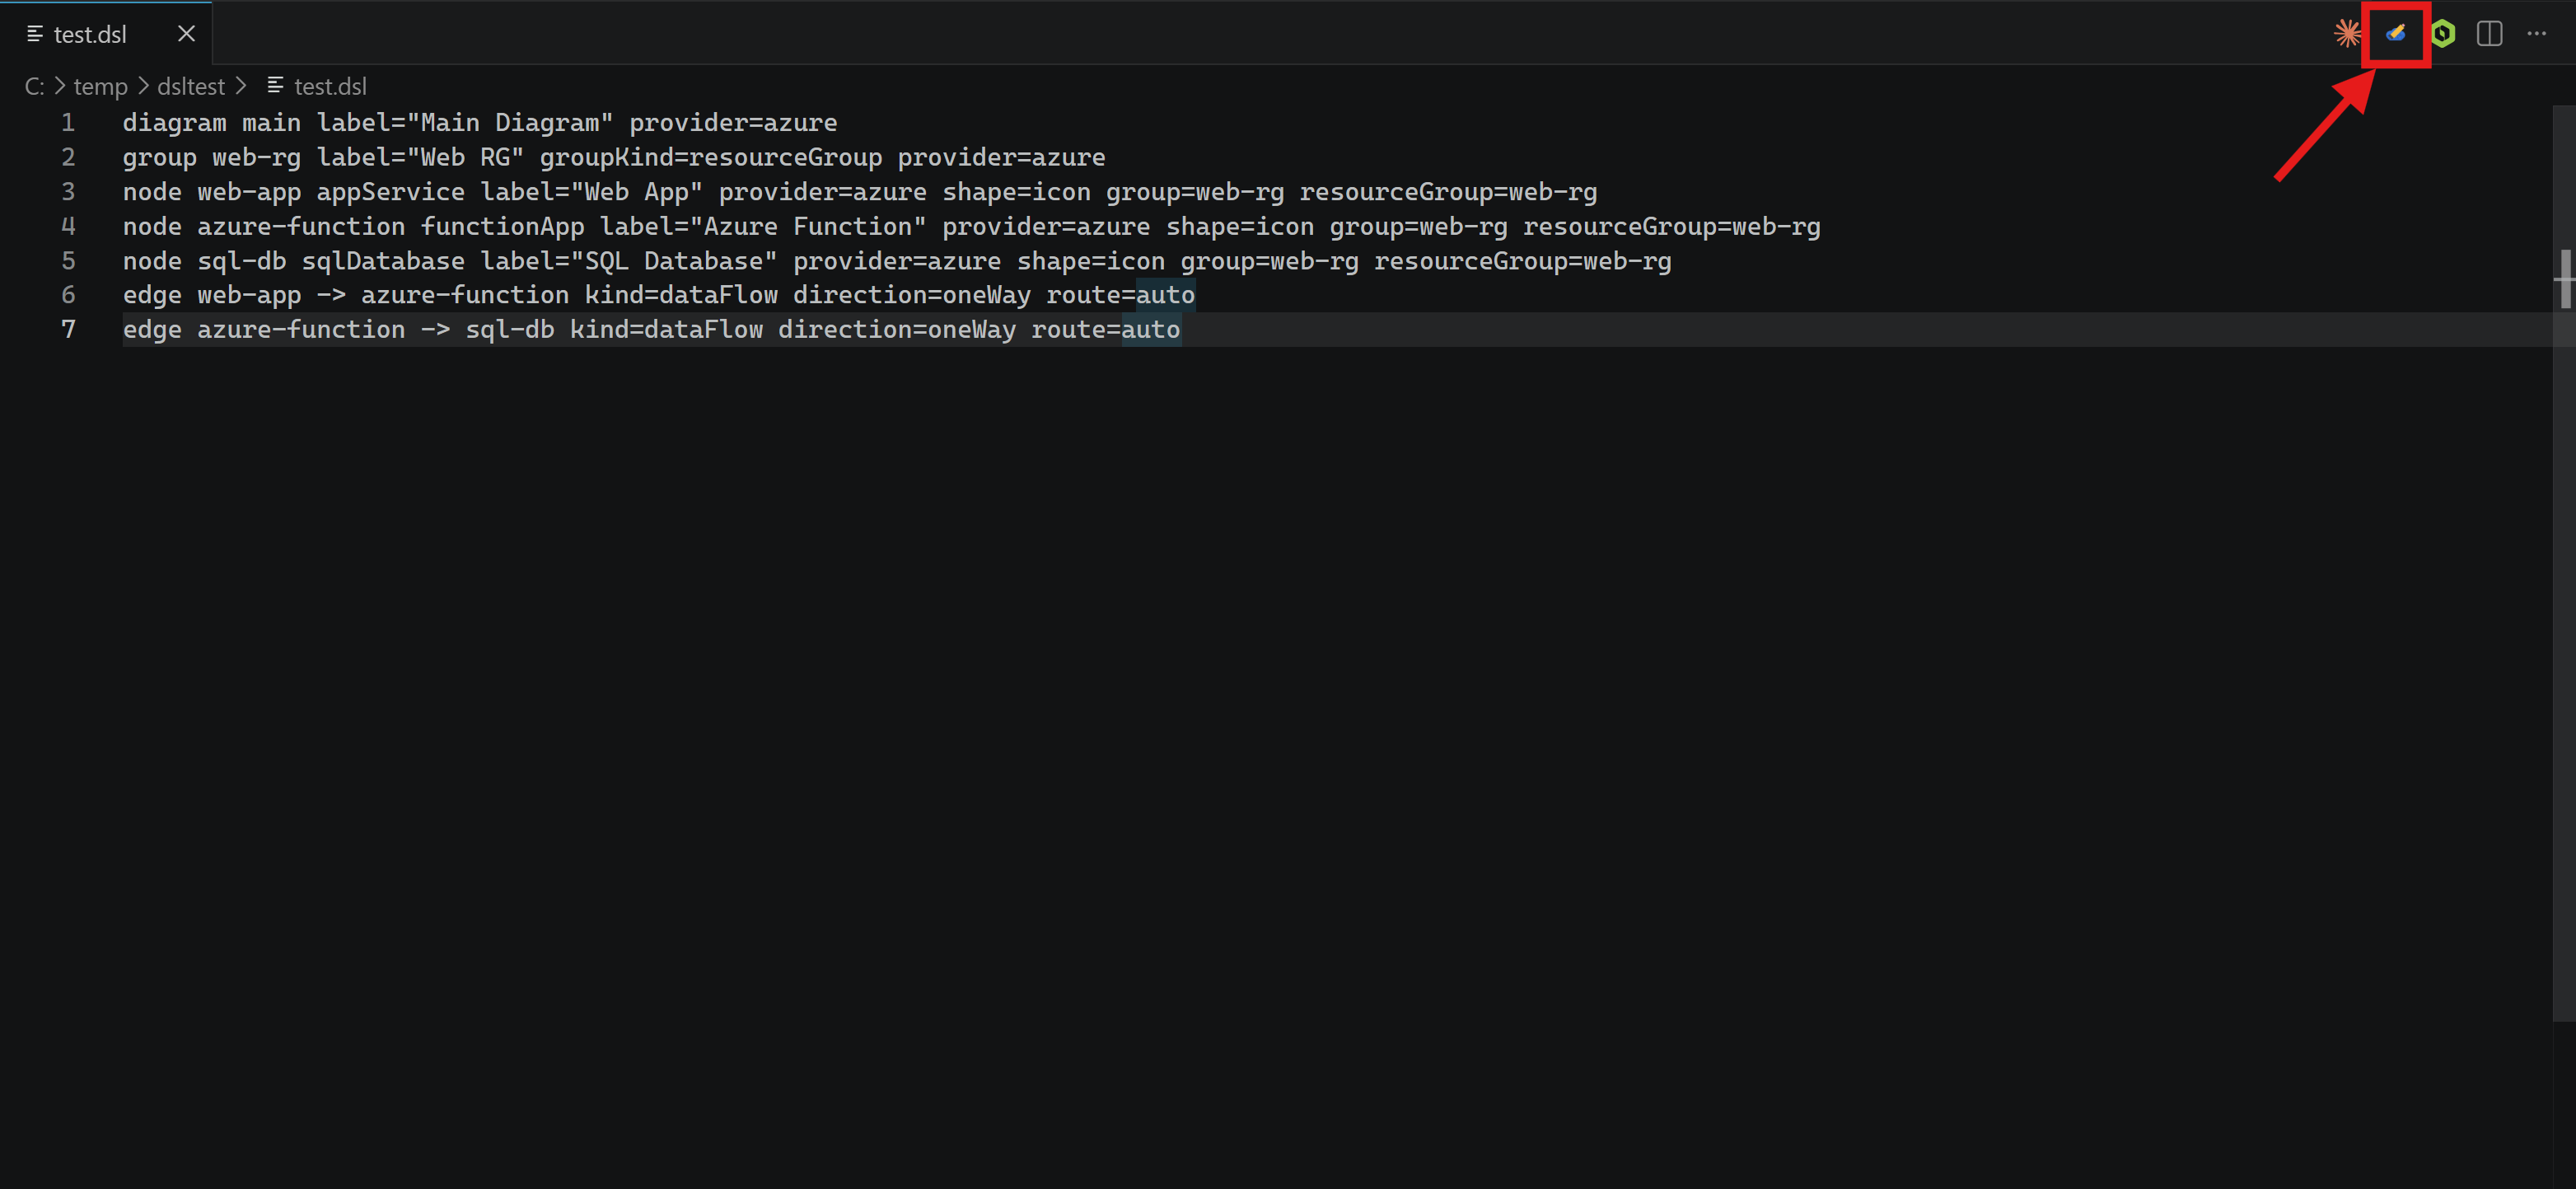Click label="Web RG" on line 2
The height and width of the screenshot is (1189, 2576).
point(421,158)
